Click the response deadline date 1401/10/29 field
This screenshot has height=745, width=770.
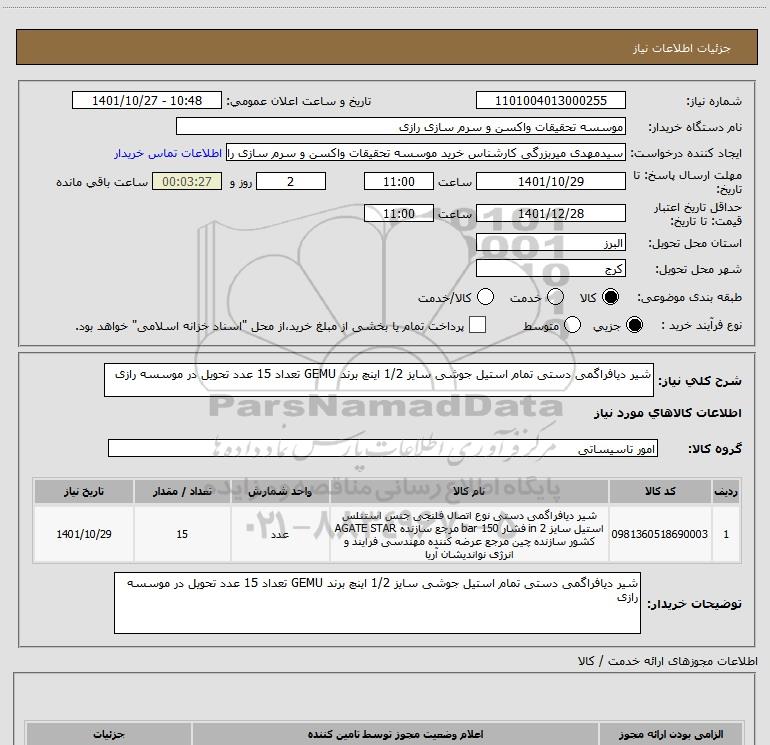click(x=550, y=181)
